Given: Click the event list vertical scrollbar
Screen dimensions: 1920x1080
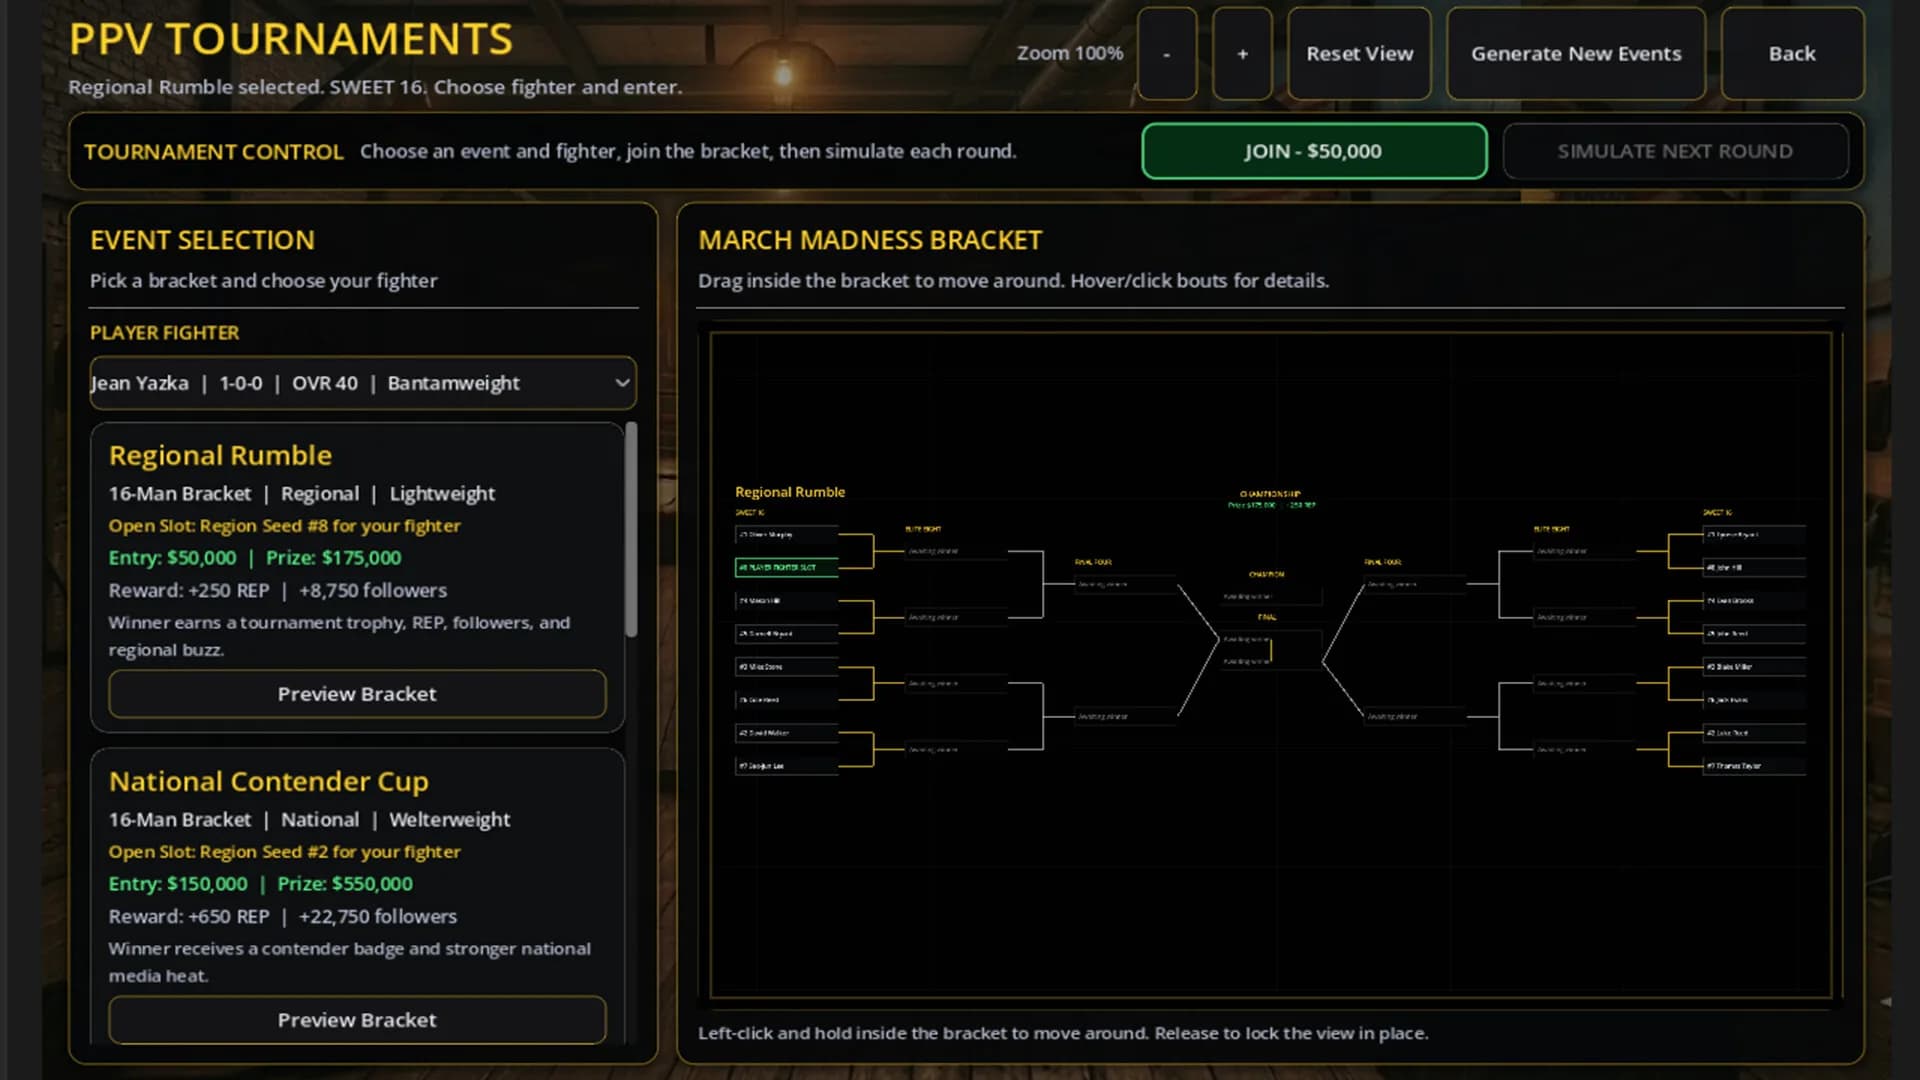Looking at the screenshot, I should point(631,529).
